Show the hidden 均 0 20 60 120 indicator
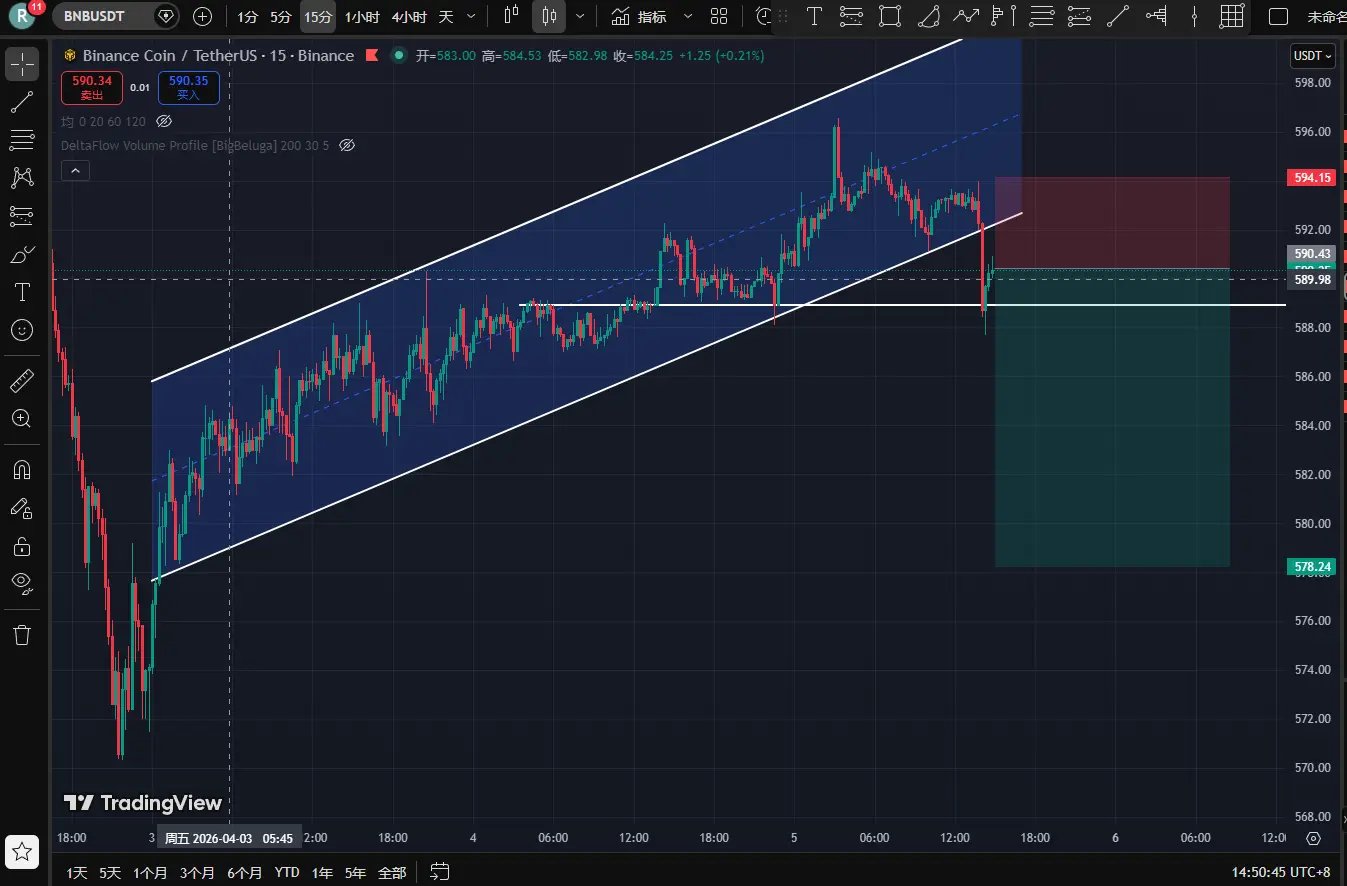 coord(164,121)
